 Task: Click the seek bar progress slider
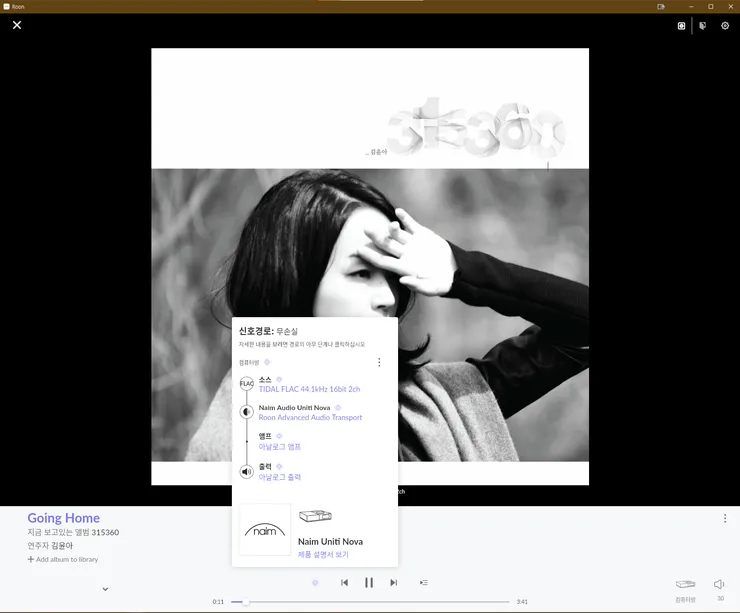click(370, 602)
